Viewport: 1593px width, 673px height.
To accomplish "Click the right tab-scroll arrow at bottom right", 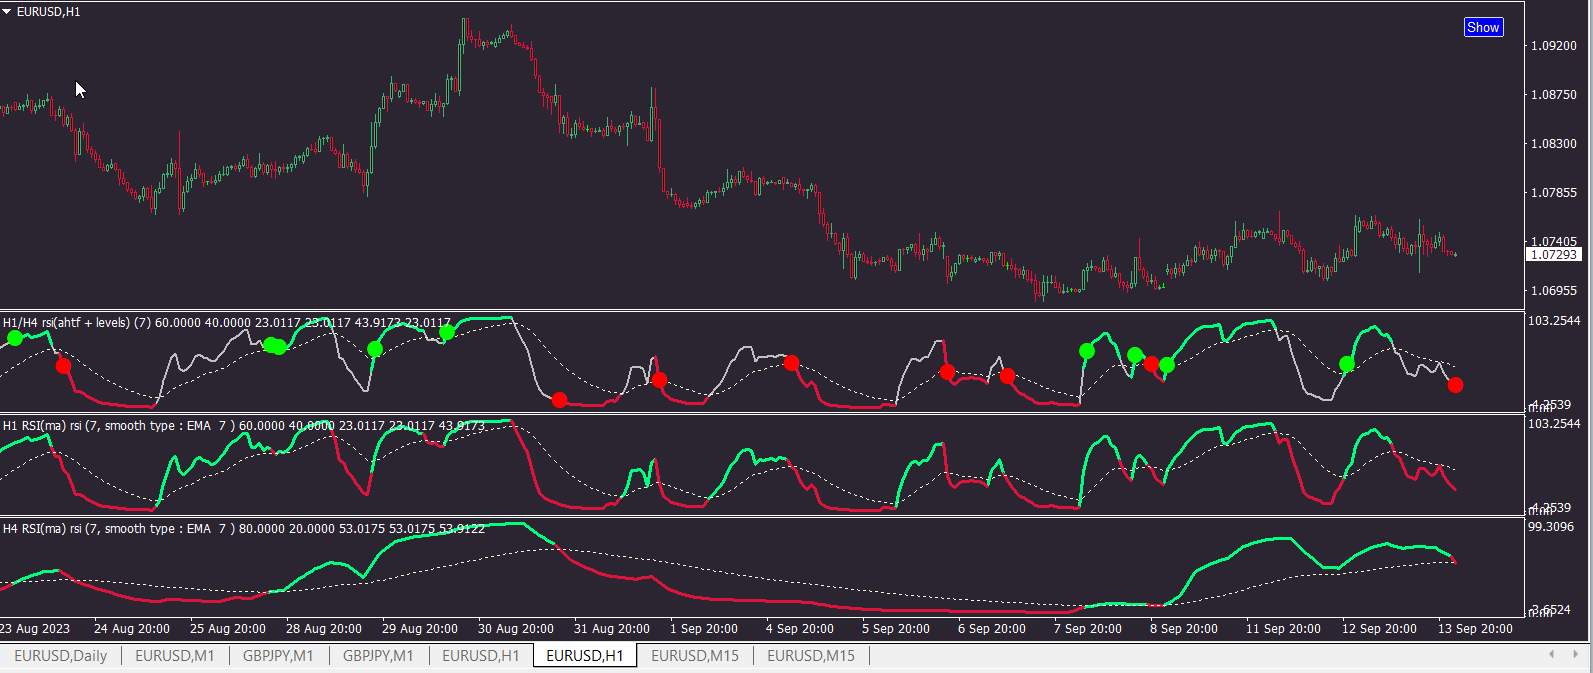I will (x=1574, y=655).
